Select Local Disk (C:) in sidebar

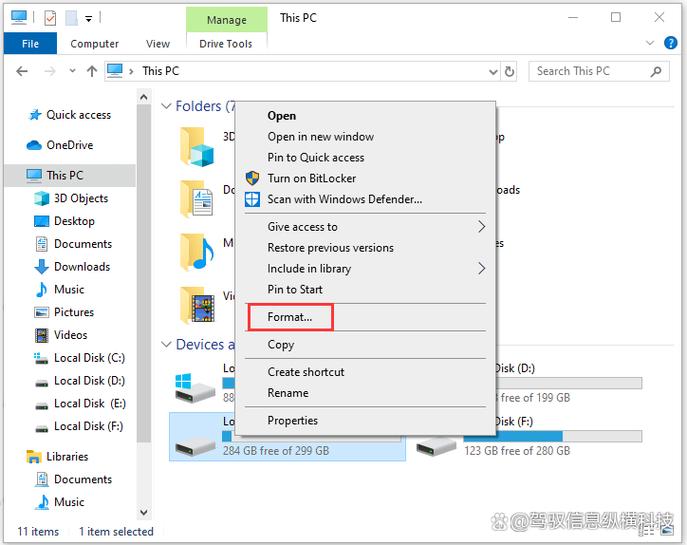pos(80,358)
